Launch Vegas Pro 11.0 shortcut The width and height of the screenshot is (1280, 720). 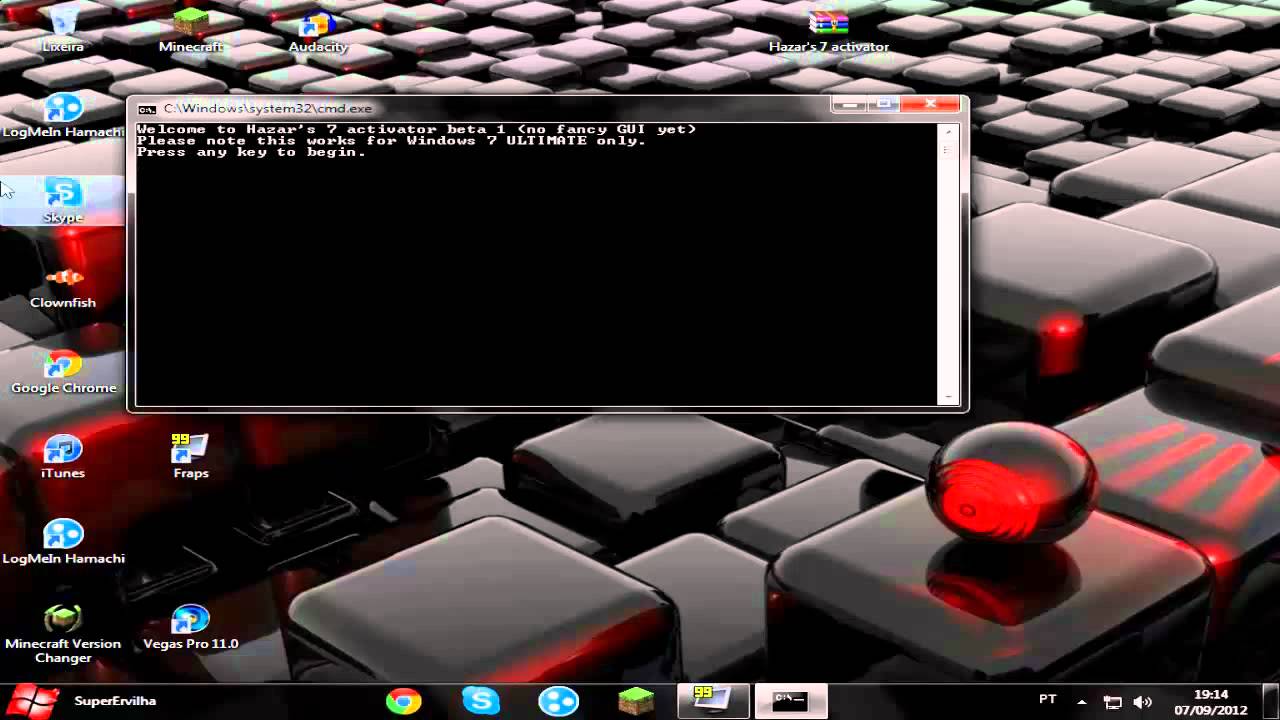[x=190, y=627]
